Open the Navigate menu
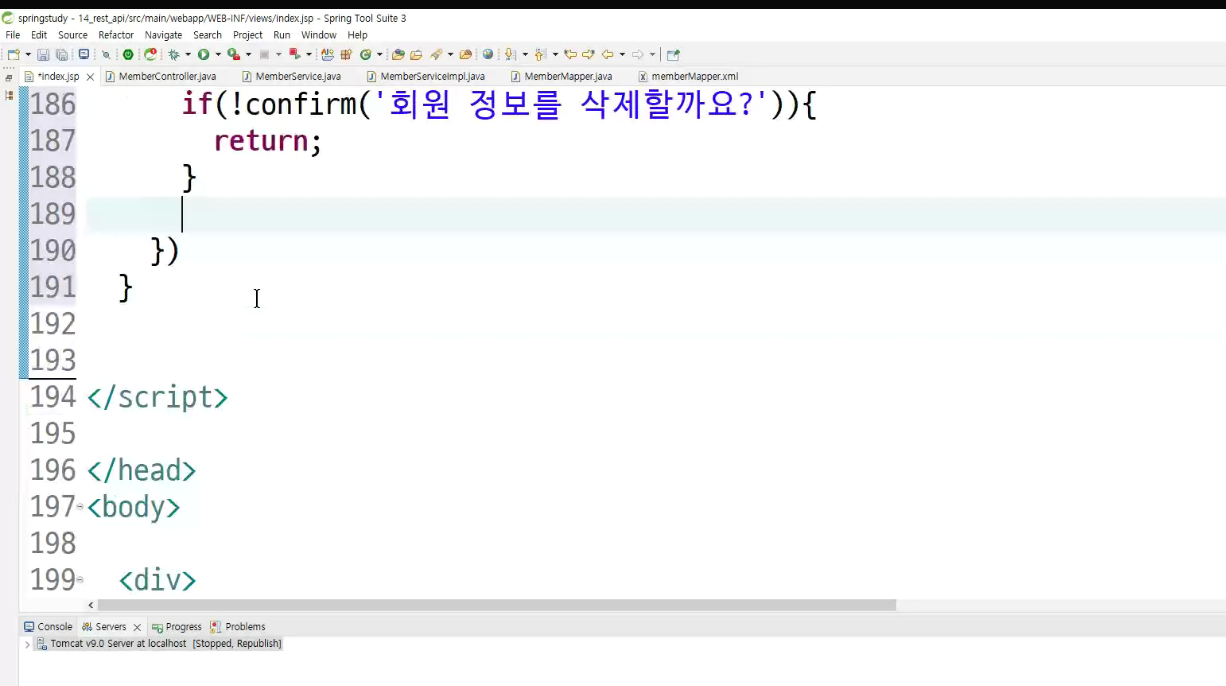 164,35
